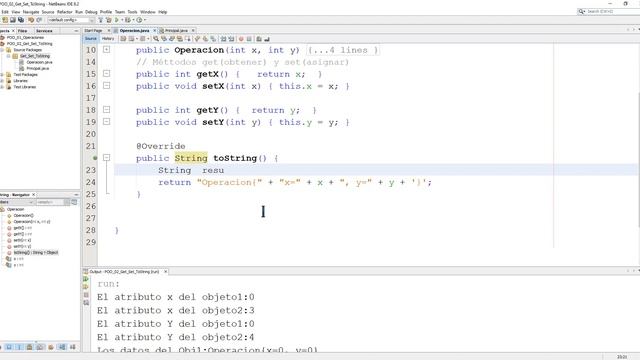Switch to Principal.java editor tab
Image resolution: width=640 pixels, height=360 pixels.
176,31
